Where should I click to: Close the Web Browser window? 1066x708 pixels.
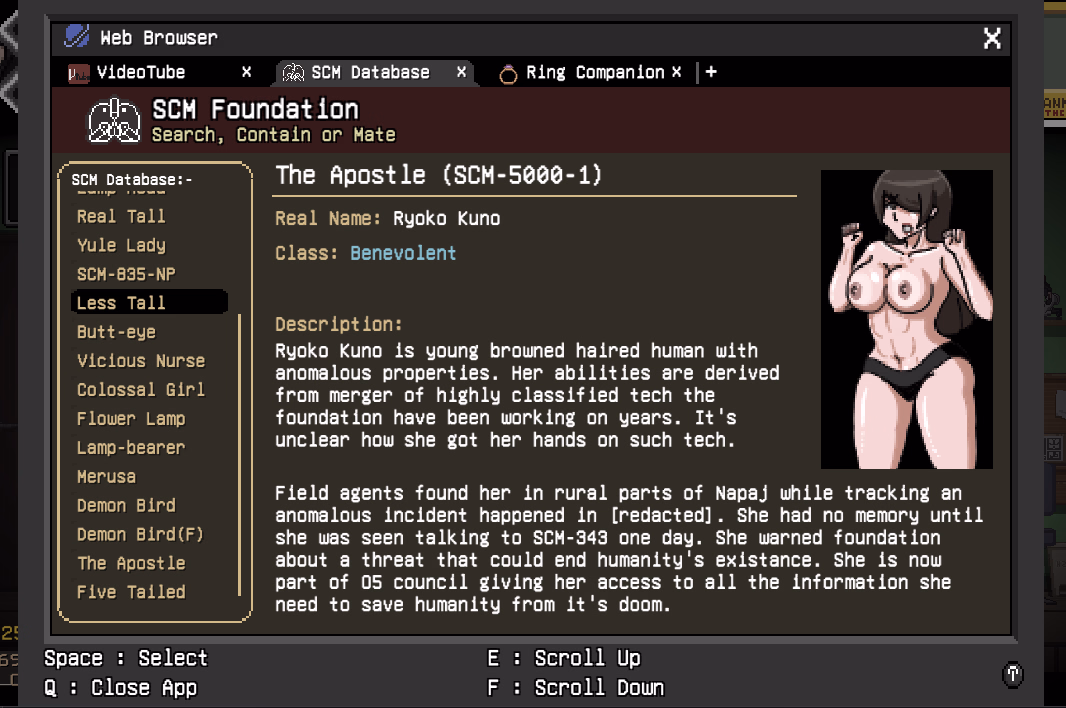[992, 38]
